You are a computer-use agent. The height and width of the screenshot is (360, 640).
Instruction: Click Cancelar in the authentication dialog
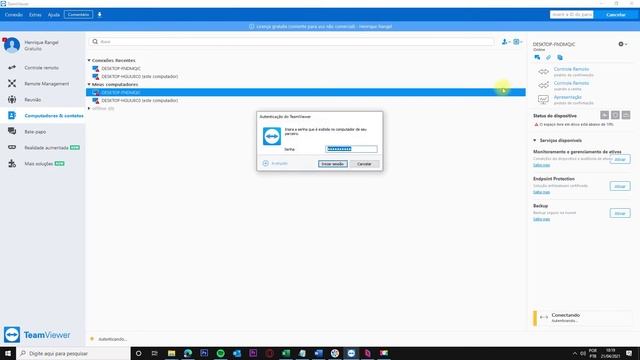(364, 164)
